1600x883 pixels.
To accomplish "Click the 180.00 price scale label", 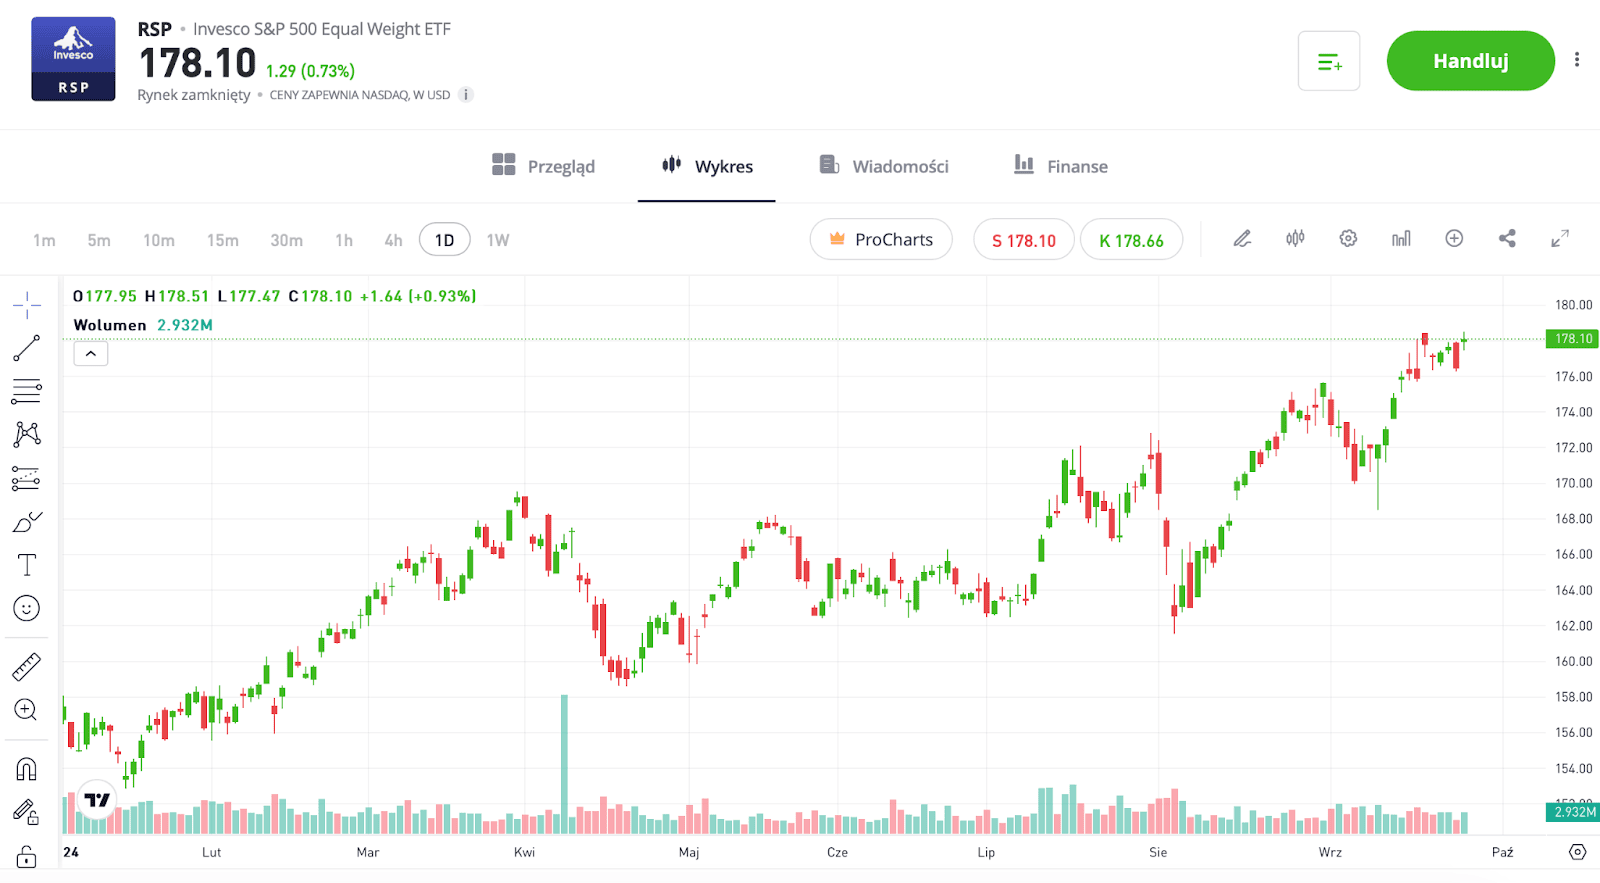I will tap(1573, 305).
